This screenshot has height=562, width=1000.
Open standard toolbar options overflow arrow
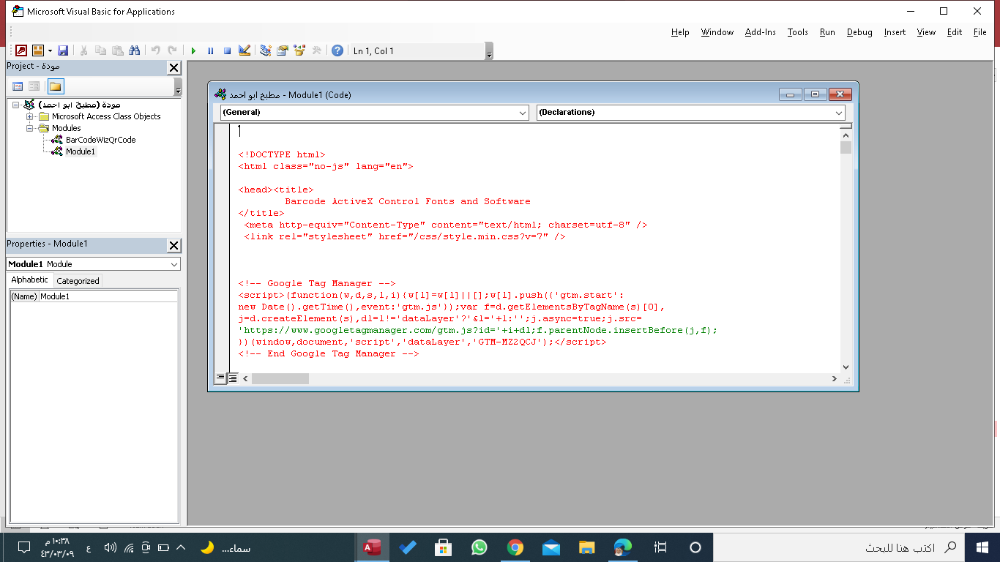click(x=489, y=51)
